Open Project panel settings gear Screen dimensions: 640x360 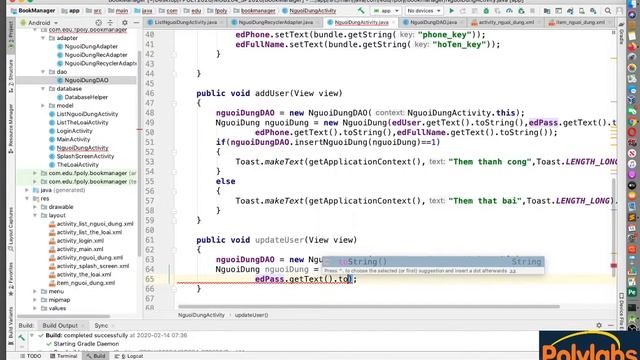124,23
